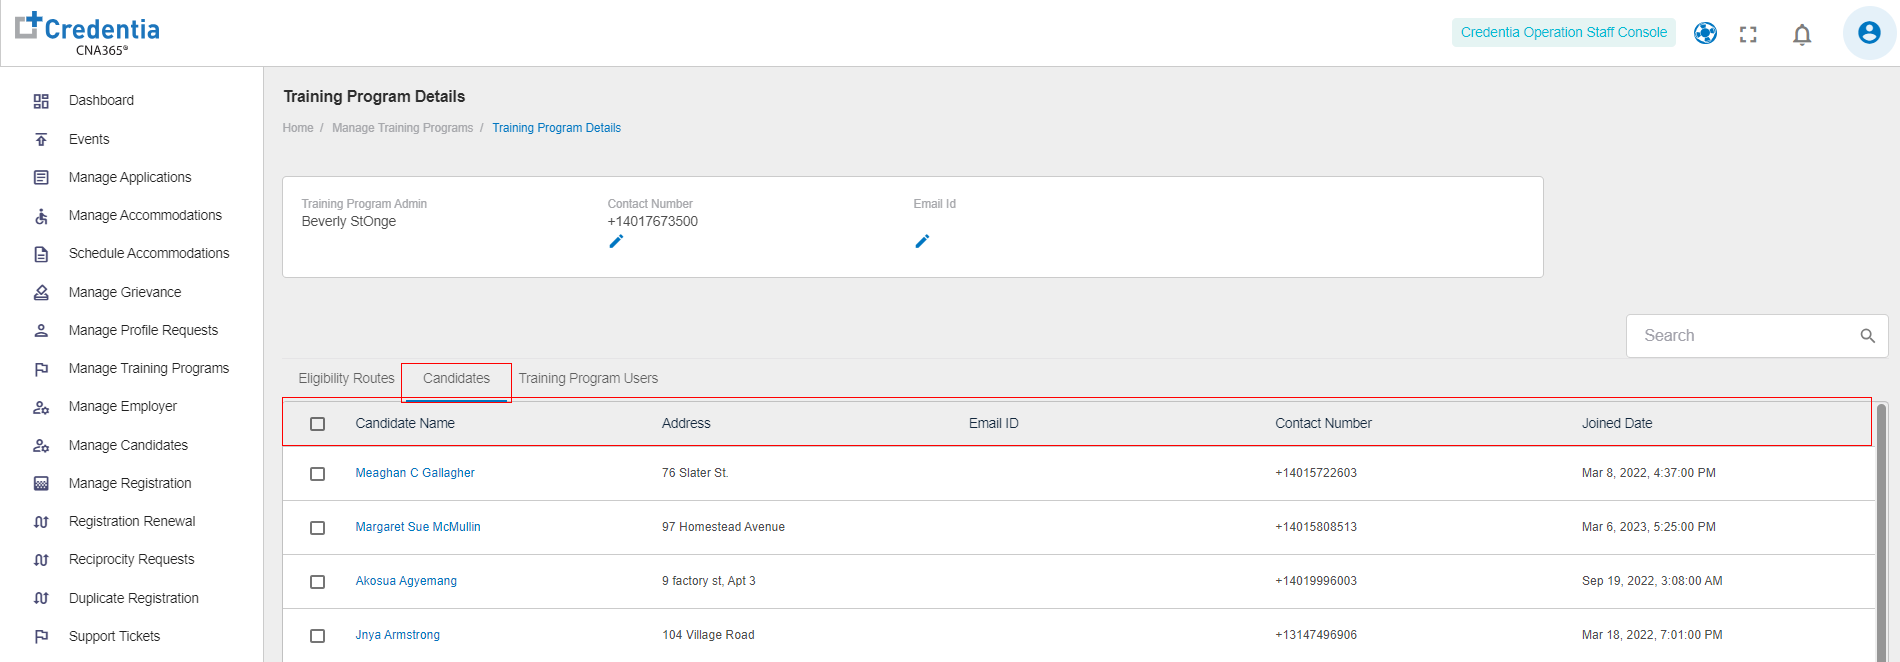This screenshot has height=662, width=1900.
Task: Click the Dashboard sidebar icon
Action: (x=41, y=101)
